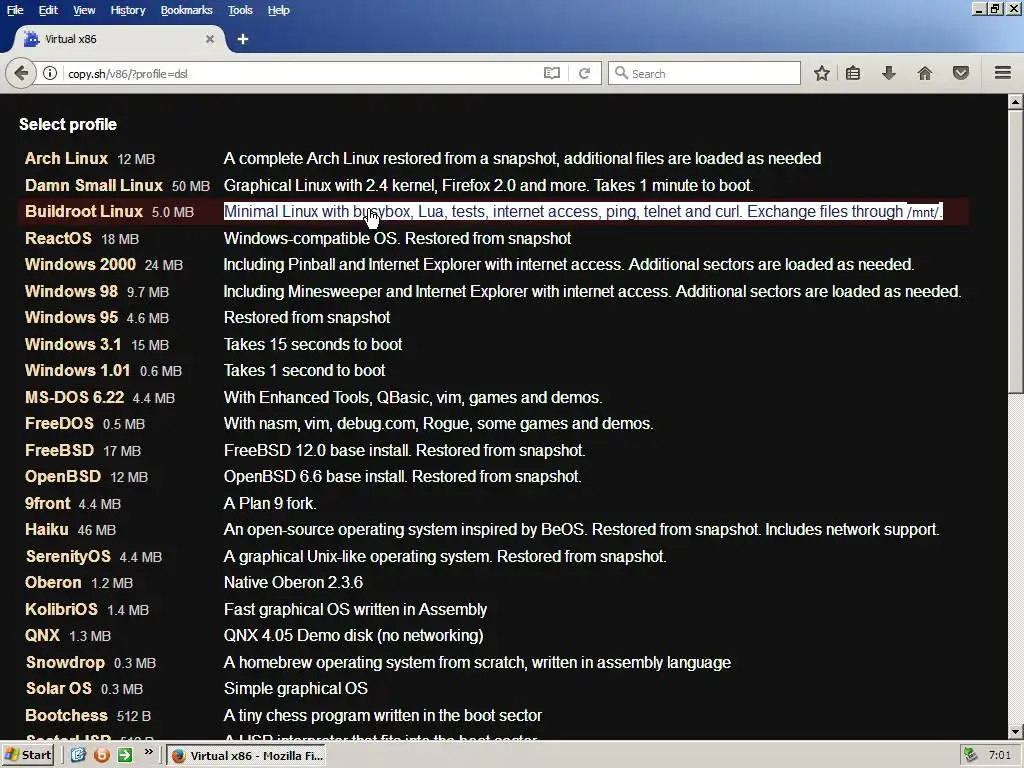Open the View menu

point(84,10)
